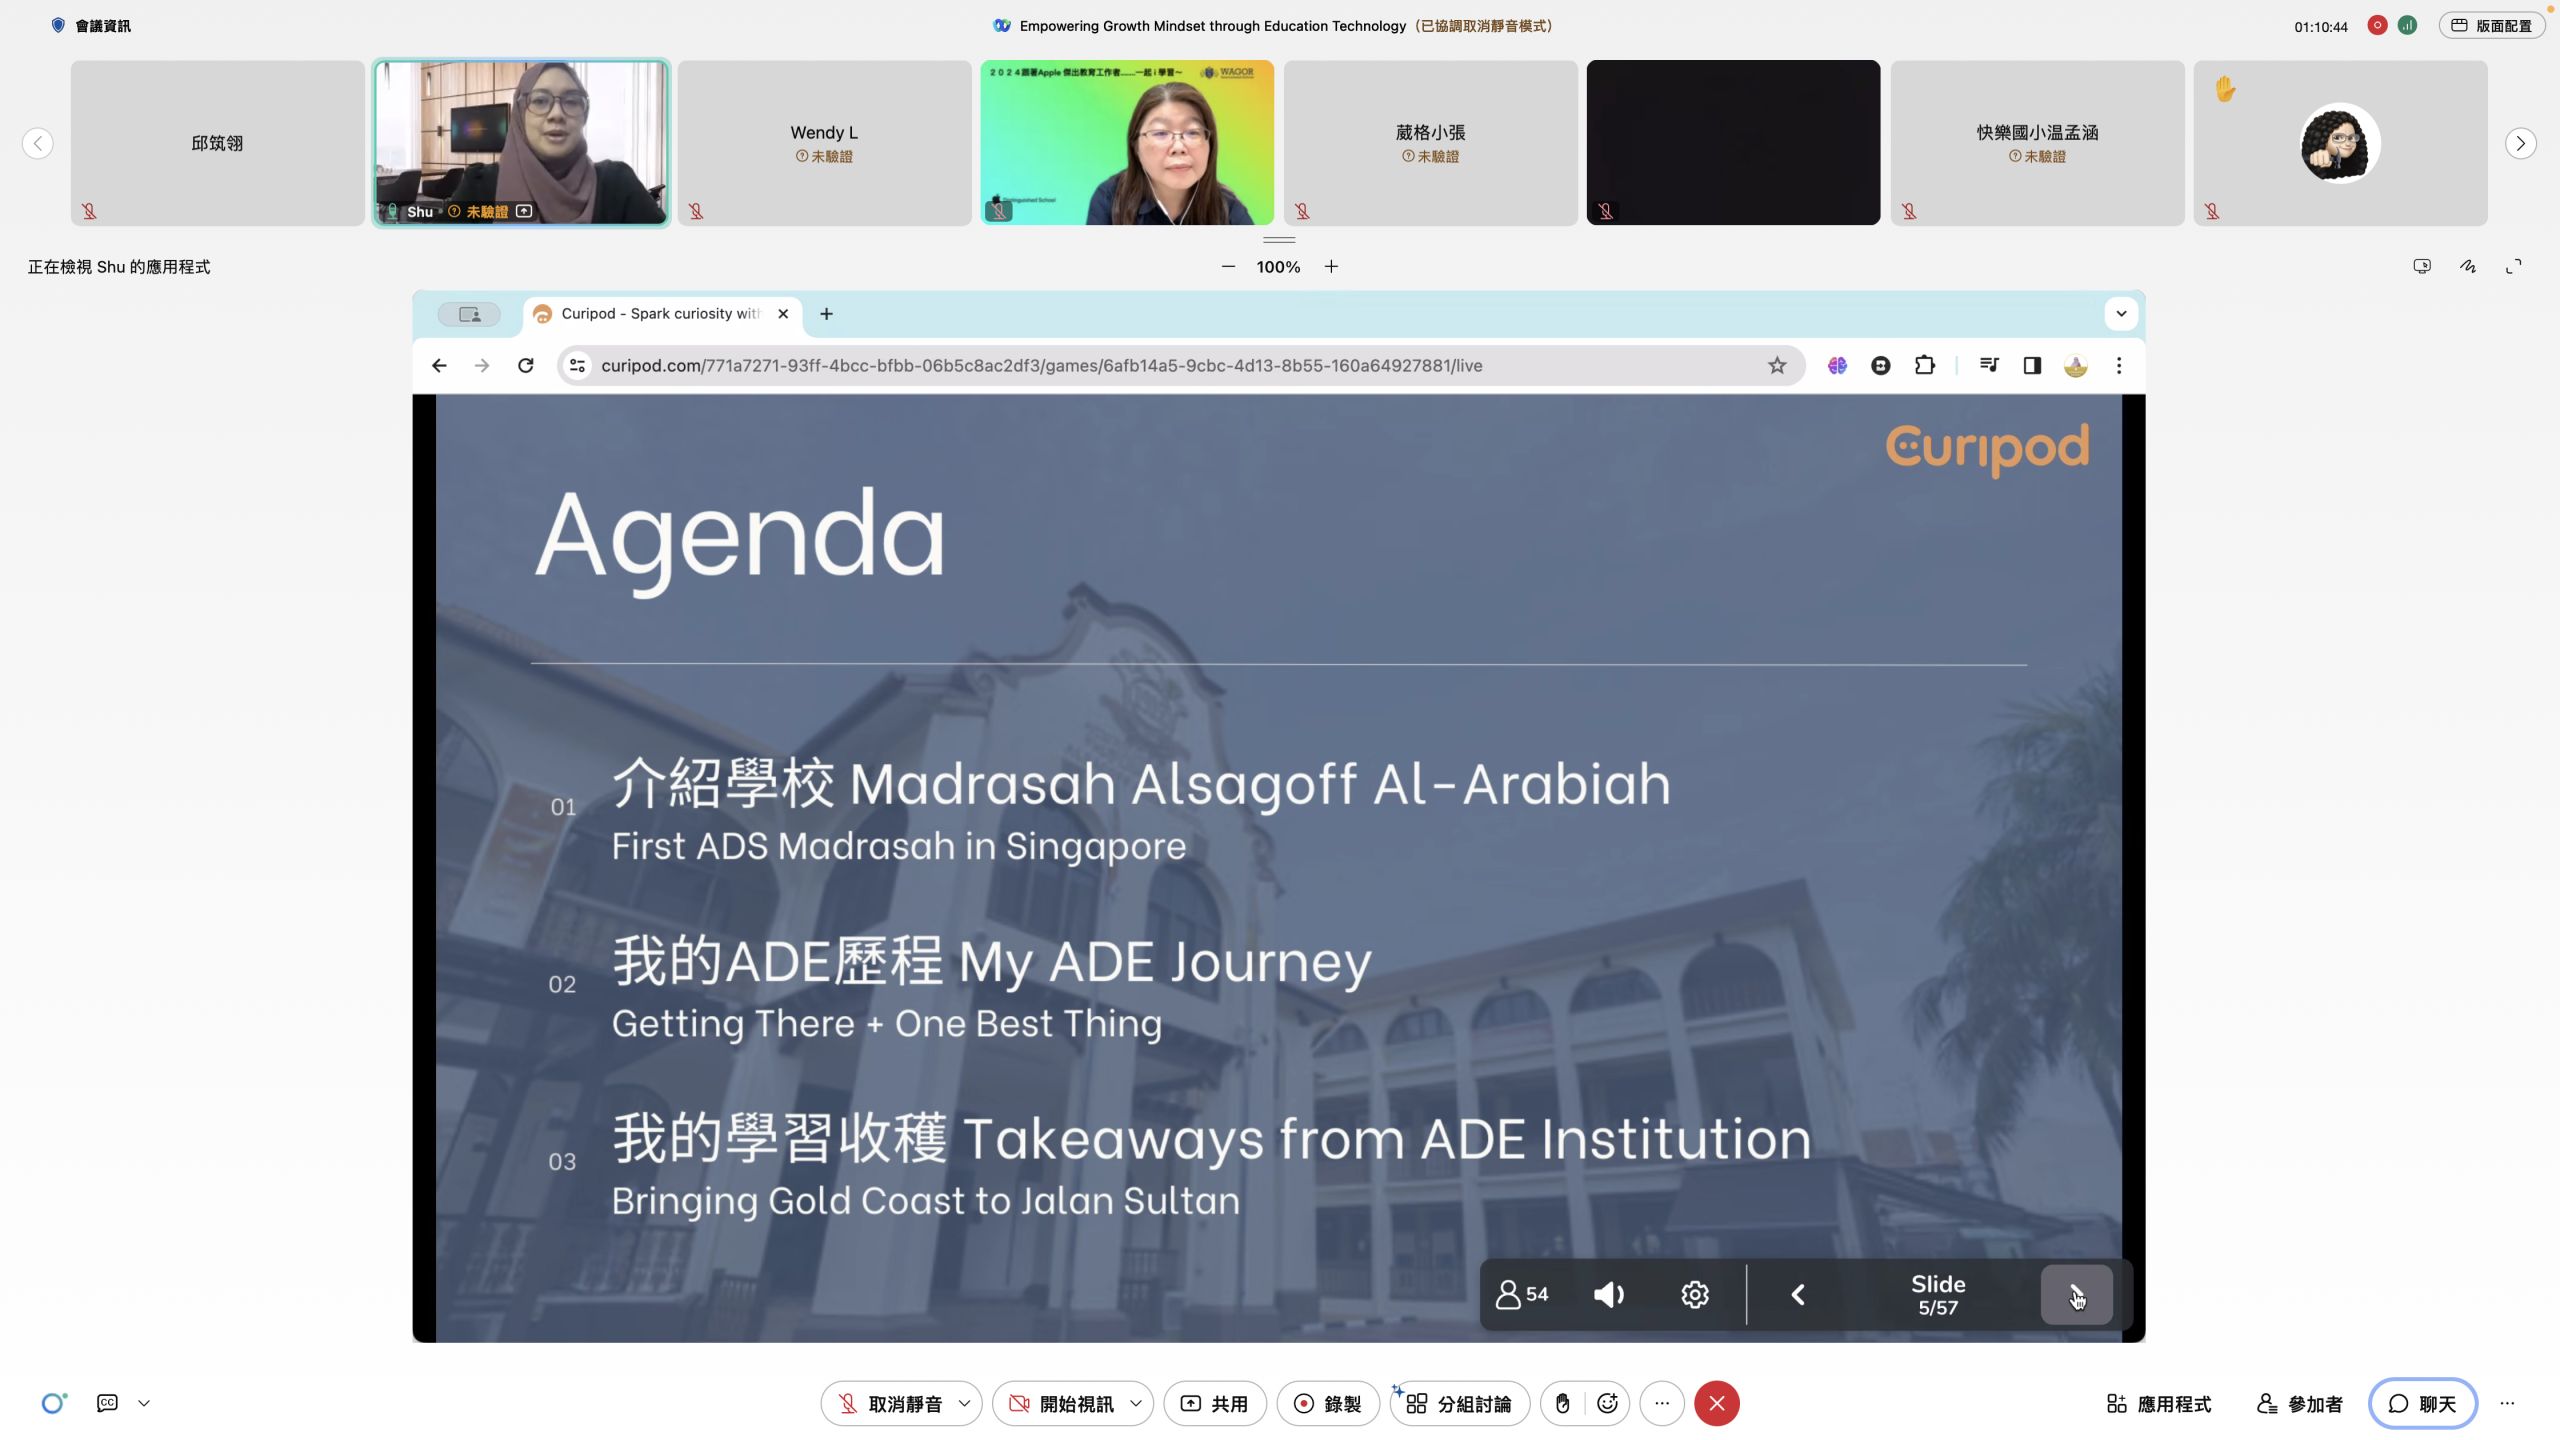Open the browser tab search dropdown chevron
The width and height of the screenshot is (2560, 1440).
[x=2120, y=314]
